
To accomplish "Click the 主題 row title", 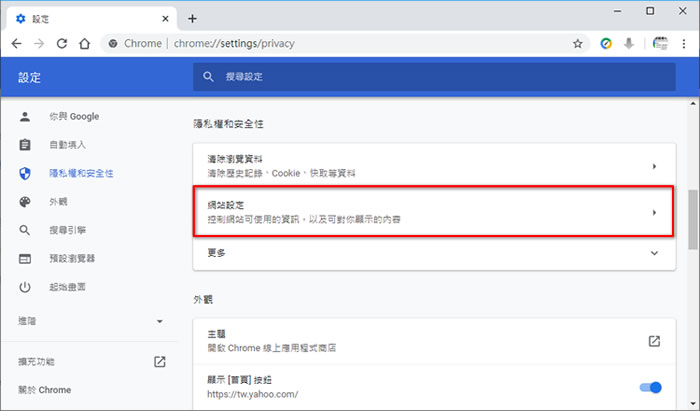I will pyautogui.click(x=217, y=334).
